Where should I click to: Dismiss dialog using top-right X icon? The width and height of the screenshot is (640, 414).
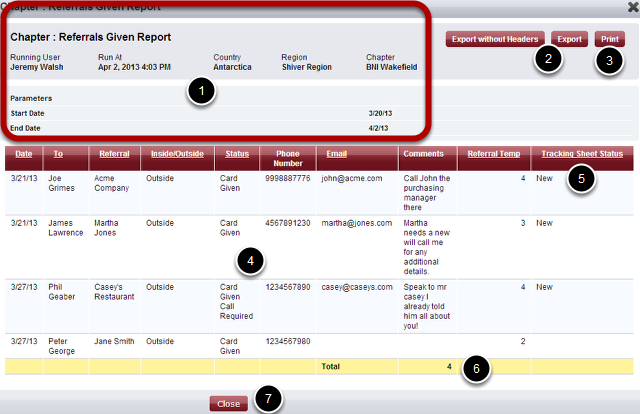pos(631,6)
